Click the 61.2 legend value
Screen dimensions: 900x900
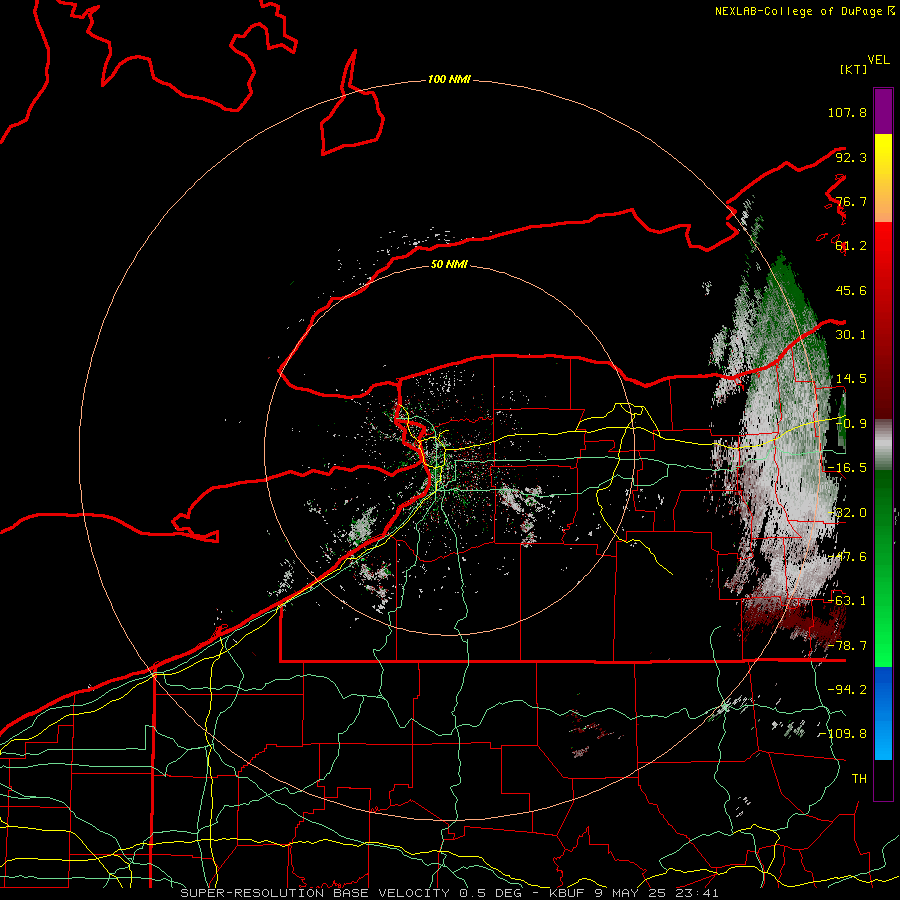(851, 246)
